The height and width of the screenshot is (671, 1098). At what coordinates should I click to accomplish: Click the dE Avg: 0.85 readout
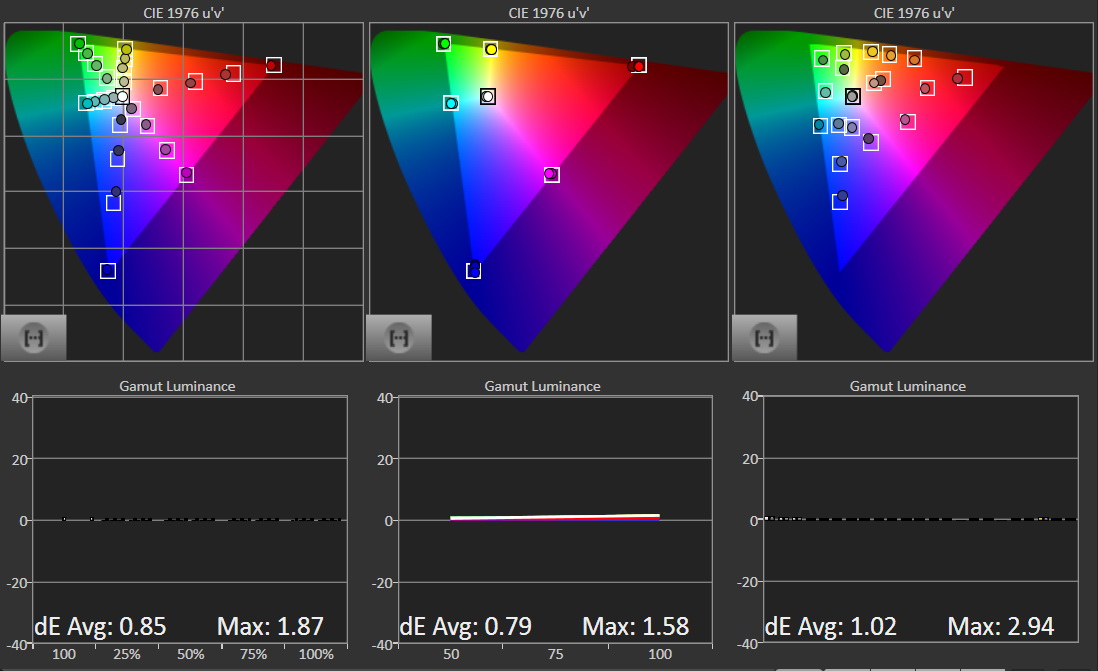(100, 627)
